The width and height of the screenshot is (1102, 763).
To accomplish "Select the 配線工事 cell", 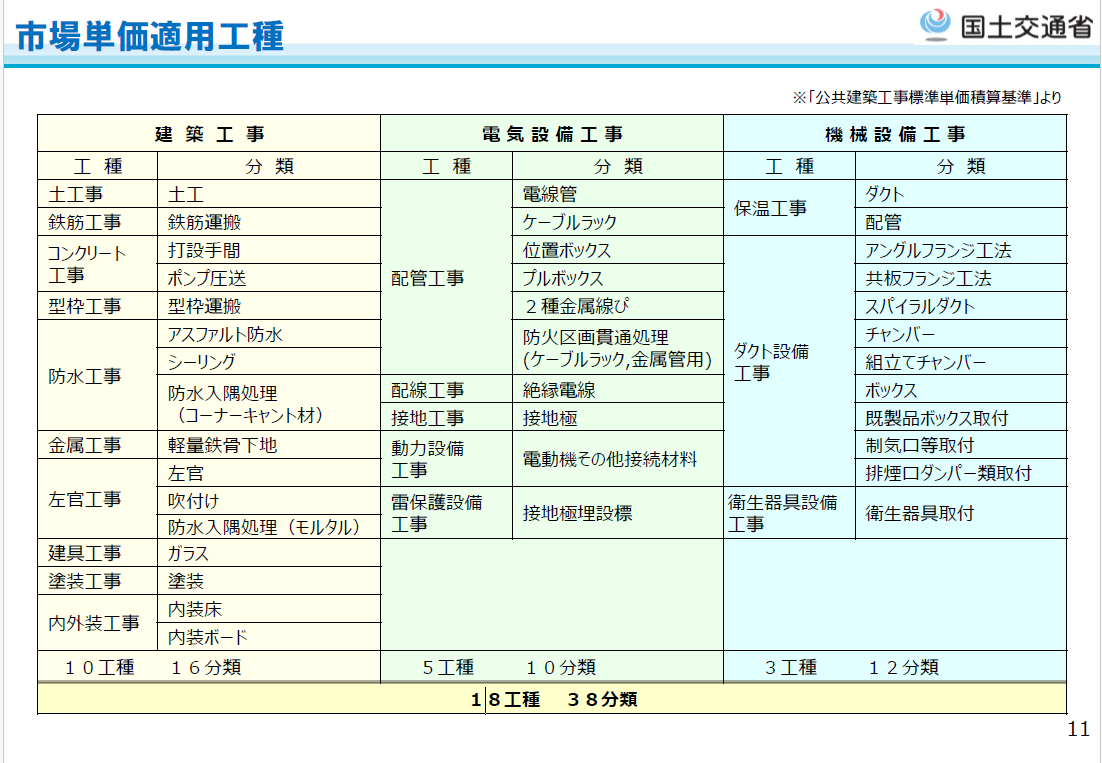I will coord(446,389).
